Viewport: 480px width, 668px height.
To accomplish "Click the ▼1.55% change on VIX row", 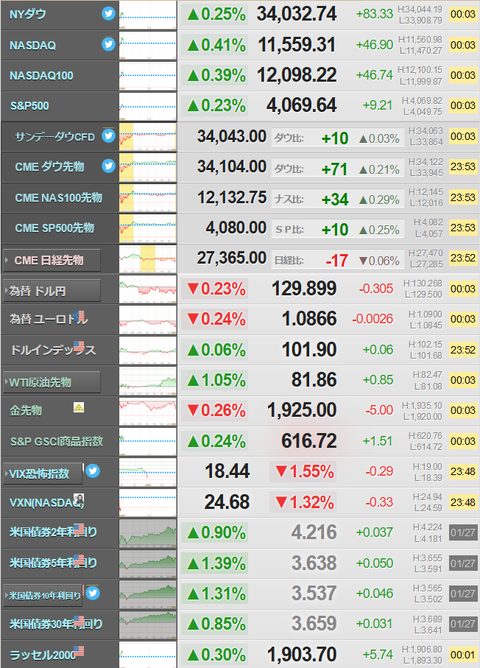I will point(304,472).
